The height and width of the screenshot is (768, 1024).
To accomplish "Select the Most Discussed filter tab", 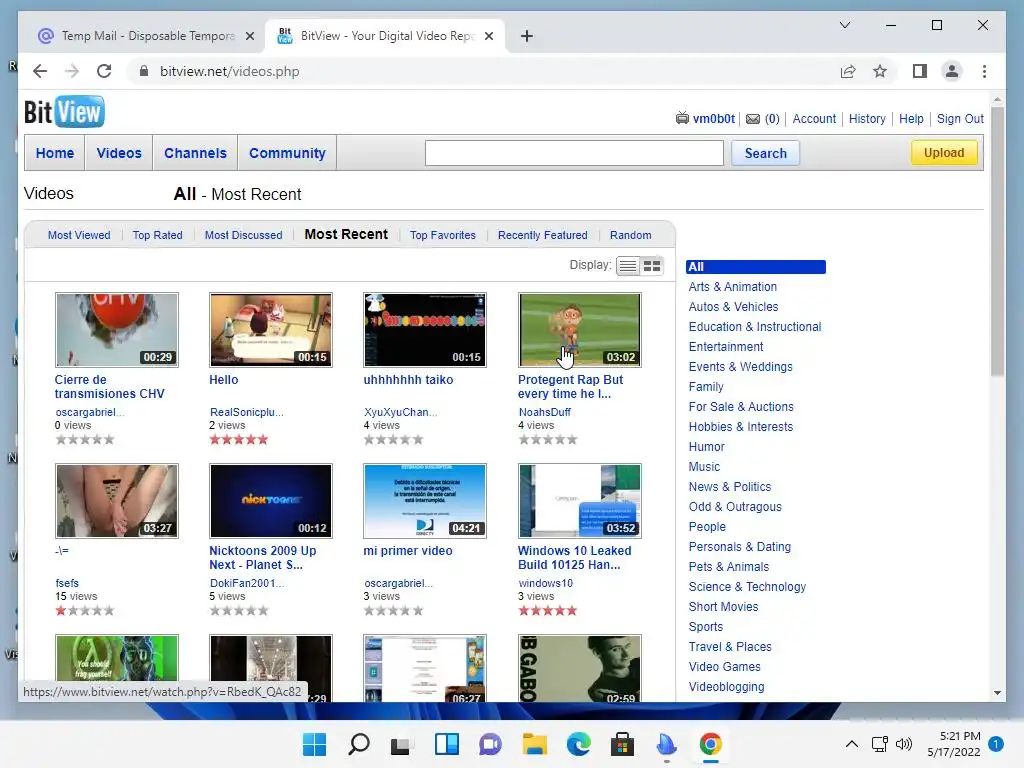I will click(244, 235).
